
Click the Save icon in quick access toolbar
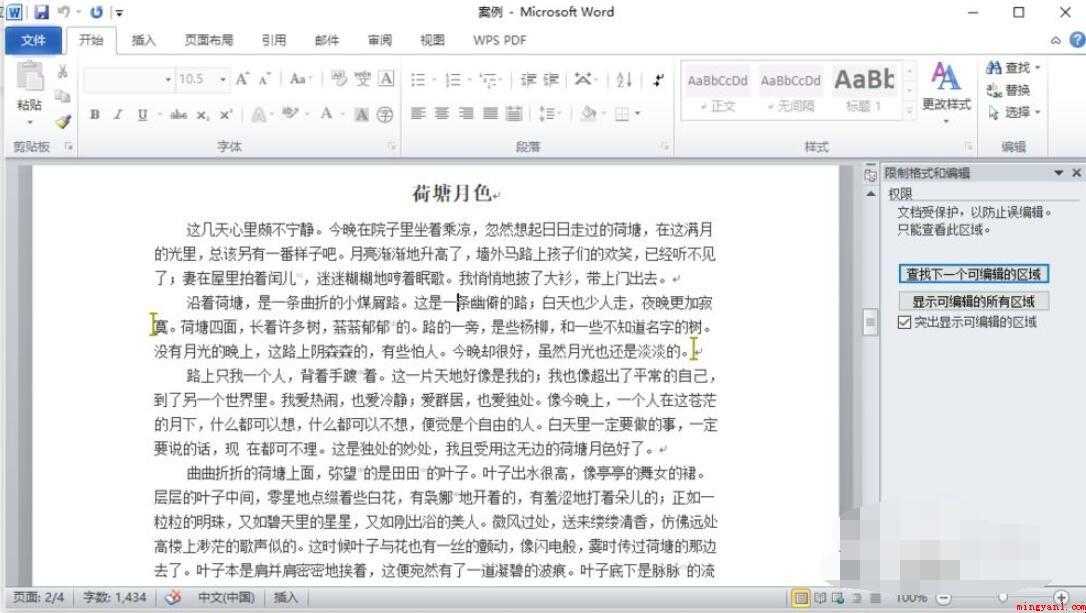pos(42,12)
